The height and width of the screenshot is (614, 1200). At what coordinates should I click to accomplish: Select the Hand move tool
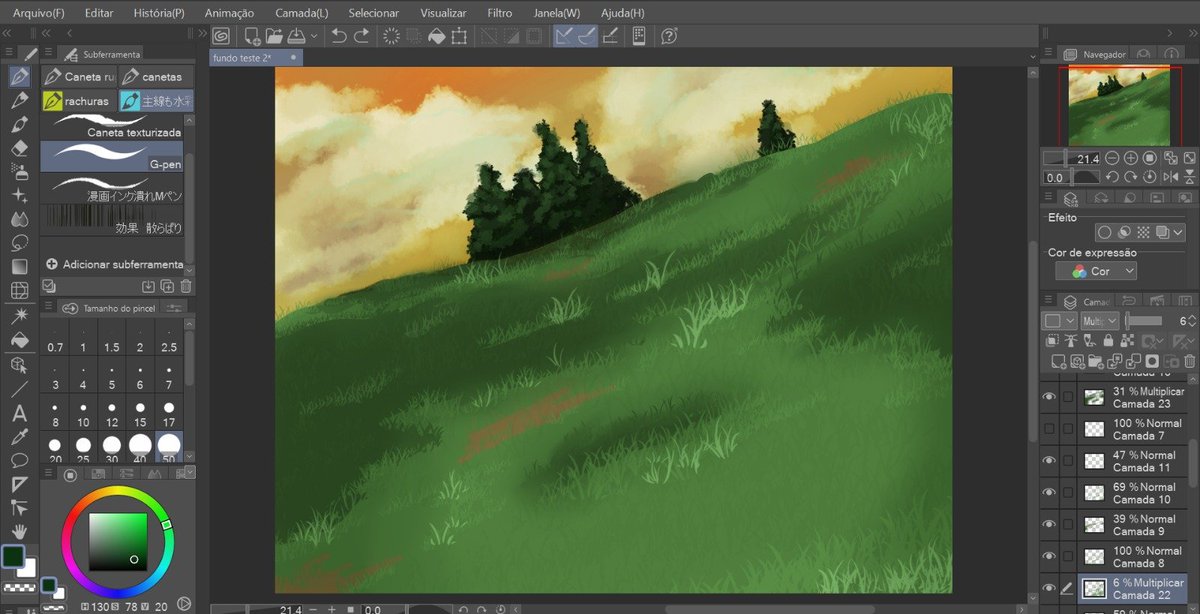click(19, 531)
